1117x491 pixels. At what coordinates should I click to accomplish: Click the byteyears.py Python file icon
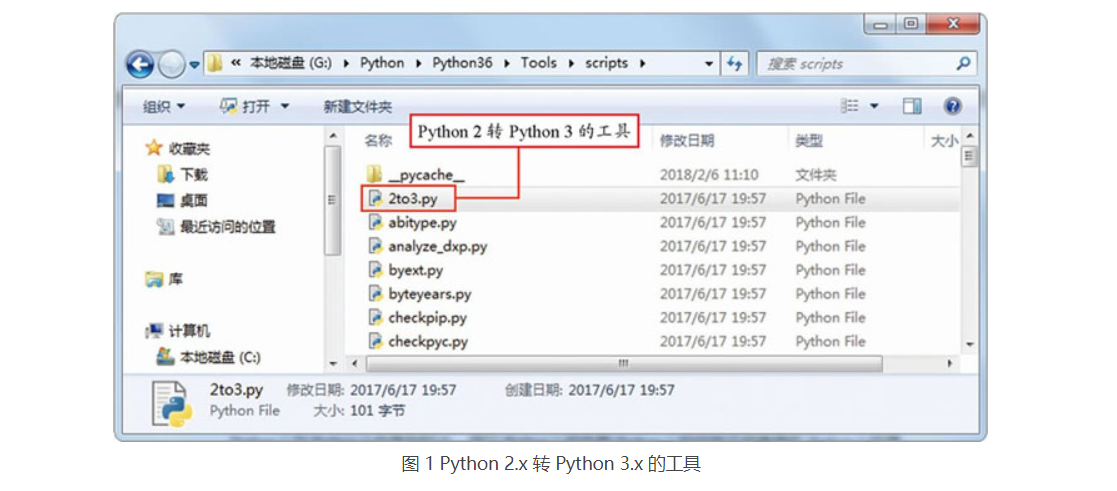tap(375, 294)
